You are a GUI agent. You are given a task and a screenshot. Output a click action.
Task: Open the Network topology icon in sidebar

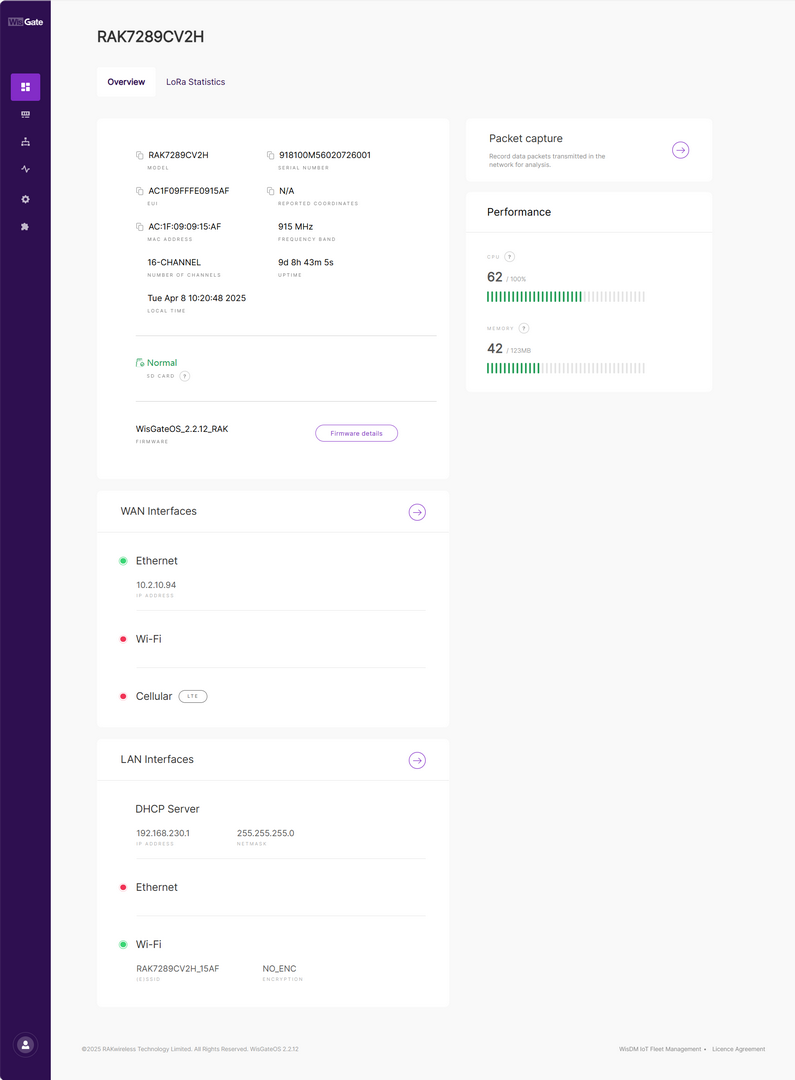point(25,142)
